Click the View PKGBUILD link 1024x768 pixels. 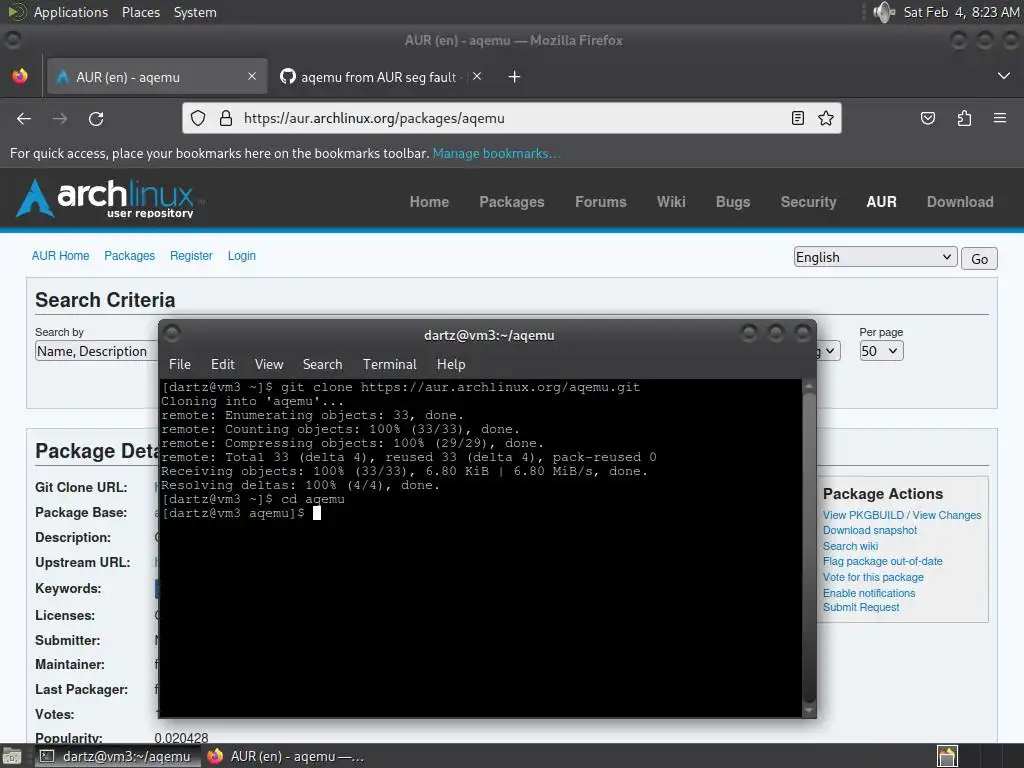[x=863, y=515]
